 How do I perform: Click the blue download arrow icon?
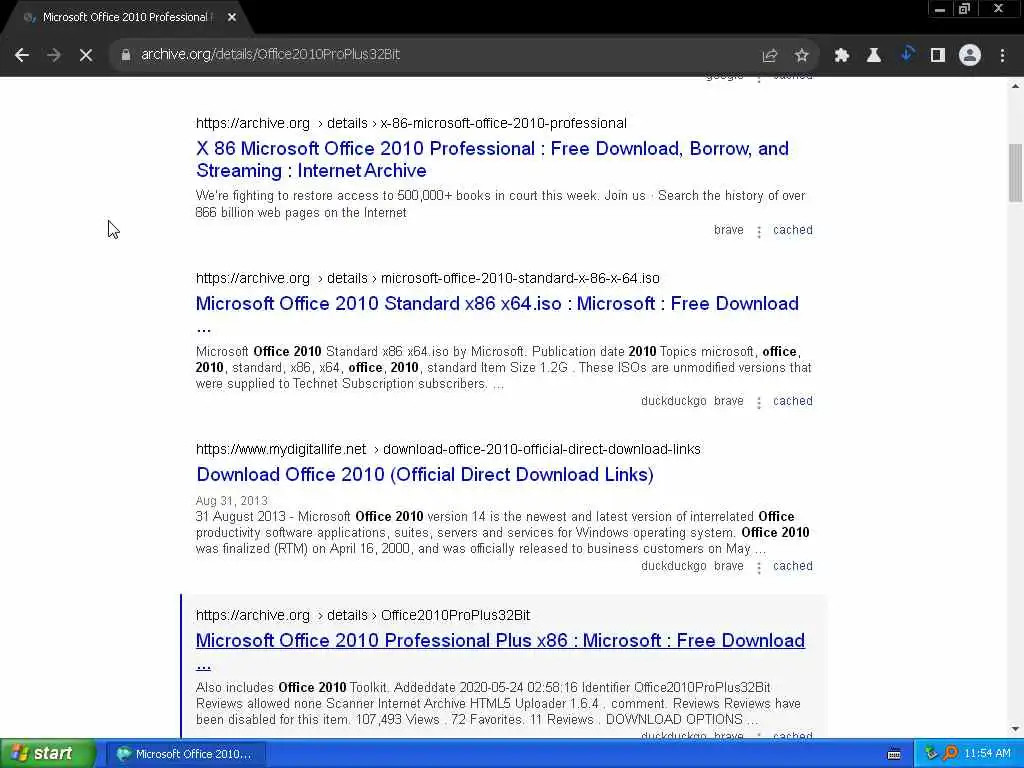[x=906, y=54]
